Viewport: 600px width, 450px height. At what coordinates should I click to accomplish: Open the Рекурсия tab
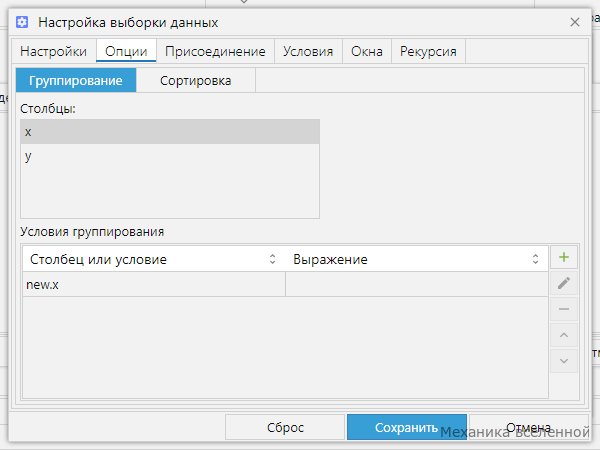(428, 51)
